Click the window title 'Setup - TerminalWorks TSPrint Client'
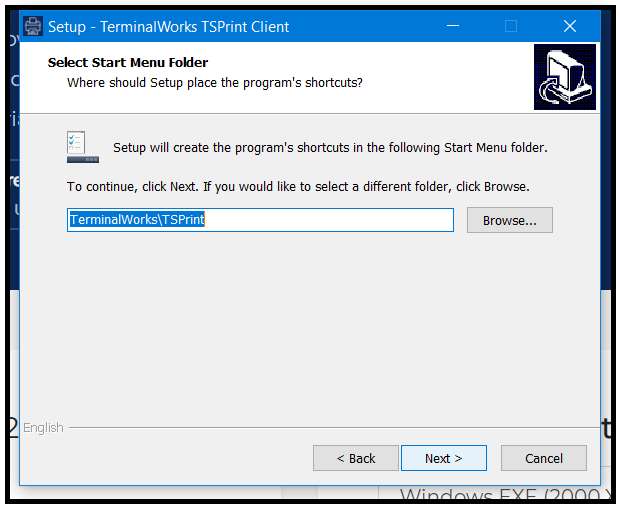This screenshot has width=620, height=509. 168,26
